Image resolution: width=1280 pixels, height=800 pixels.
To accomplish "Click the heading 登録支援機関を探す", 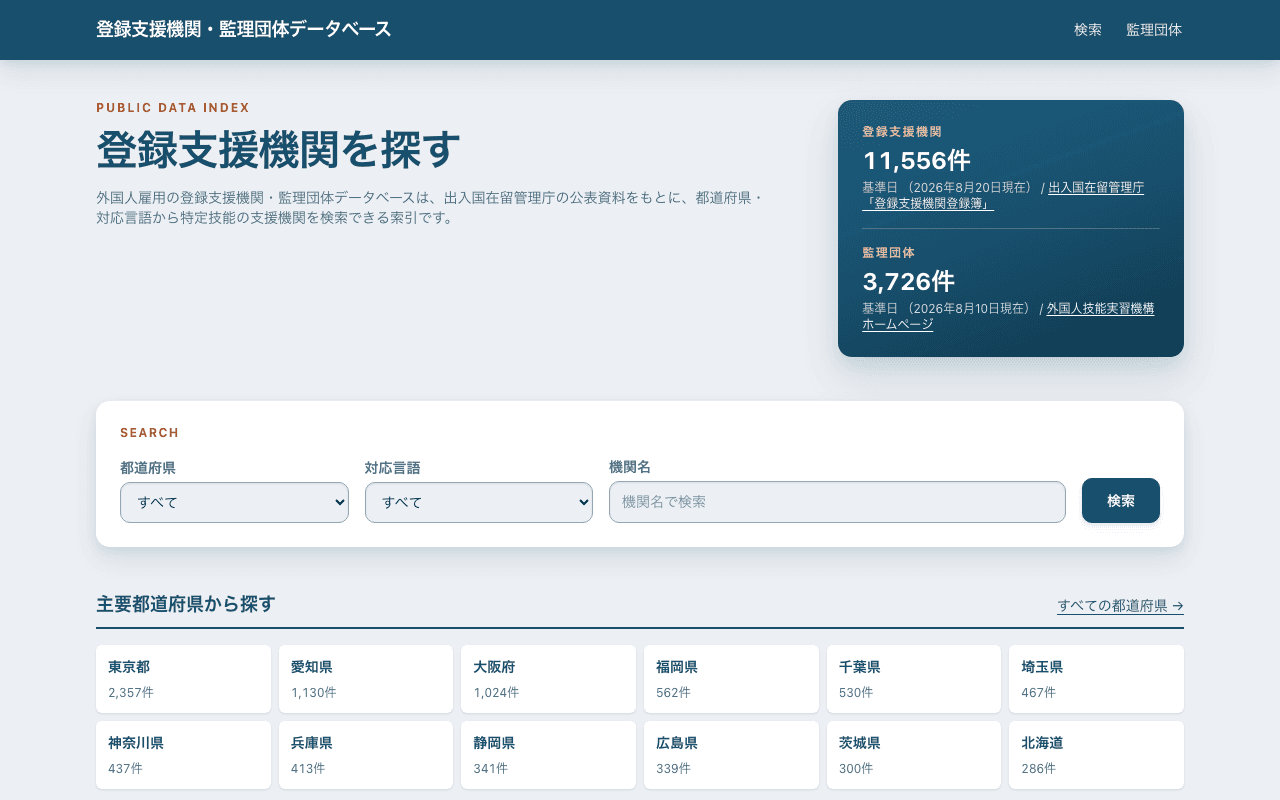I will coord(278,150).
